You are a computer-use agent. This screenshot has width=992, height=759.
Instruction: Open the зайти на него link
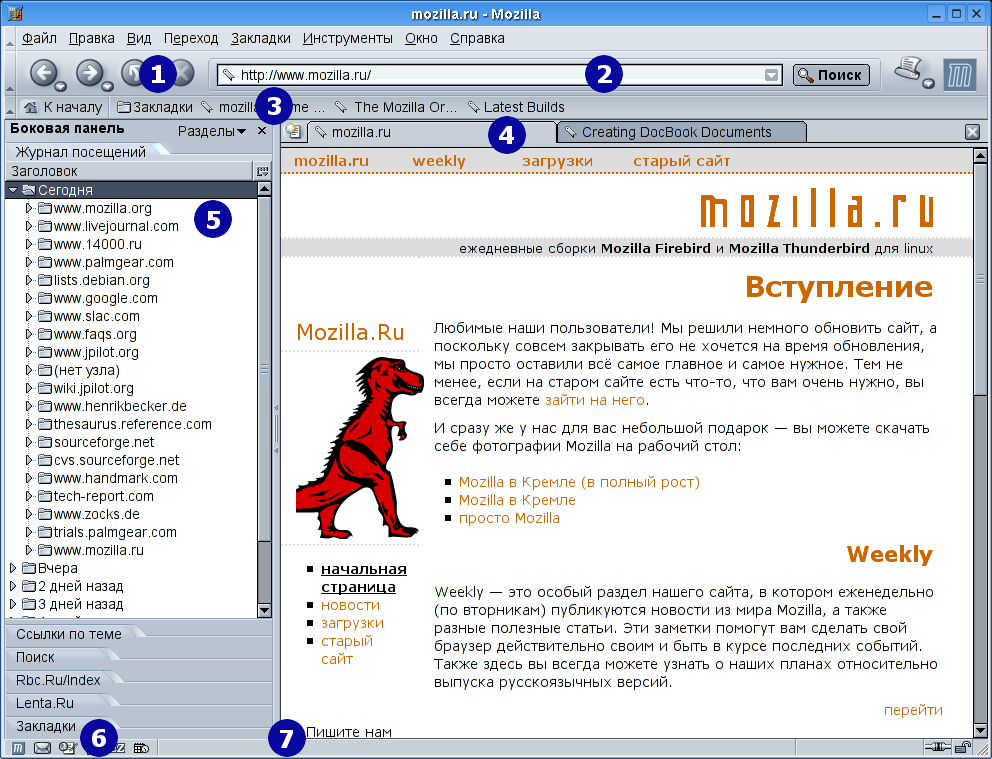pos(595,400)
